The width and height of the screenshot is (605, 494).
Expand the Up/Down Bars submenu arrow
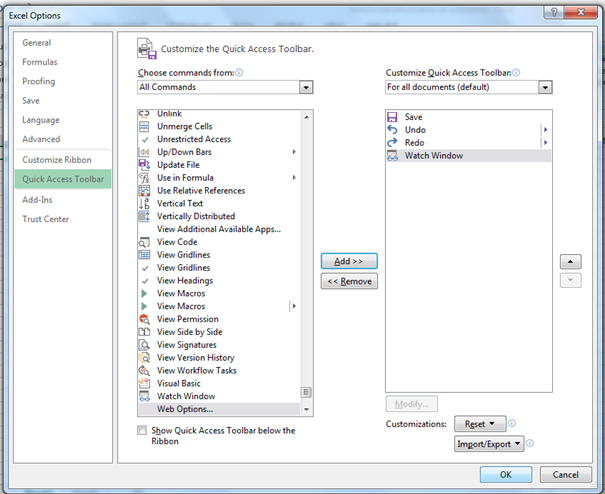click(x=294, y=152)
